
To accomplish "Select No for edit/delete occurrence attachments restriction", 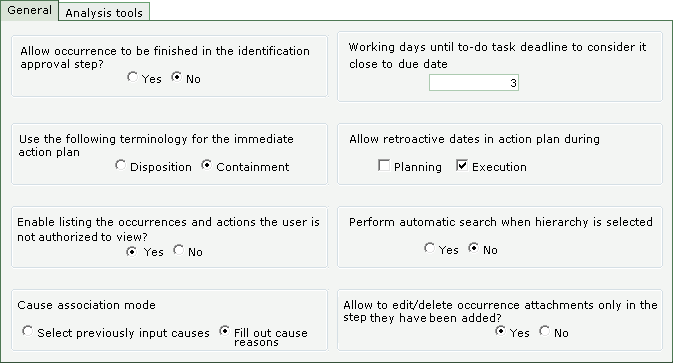I will pyautogui.click(x=544, y=331).
